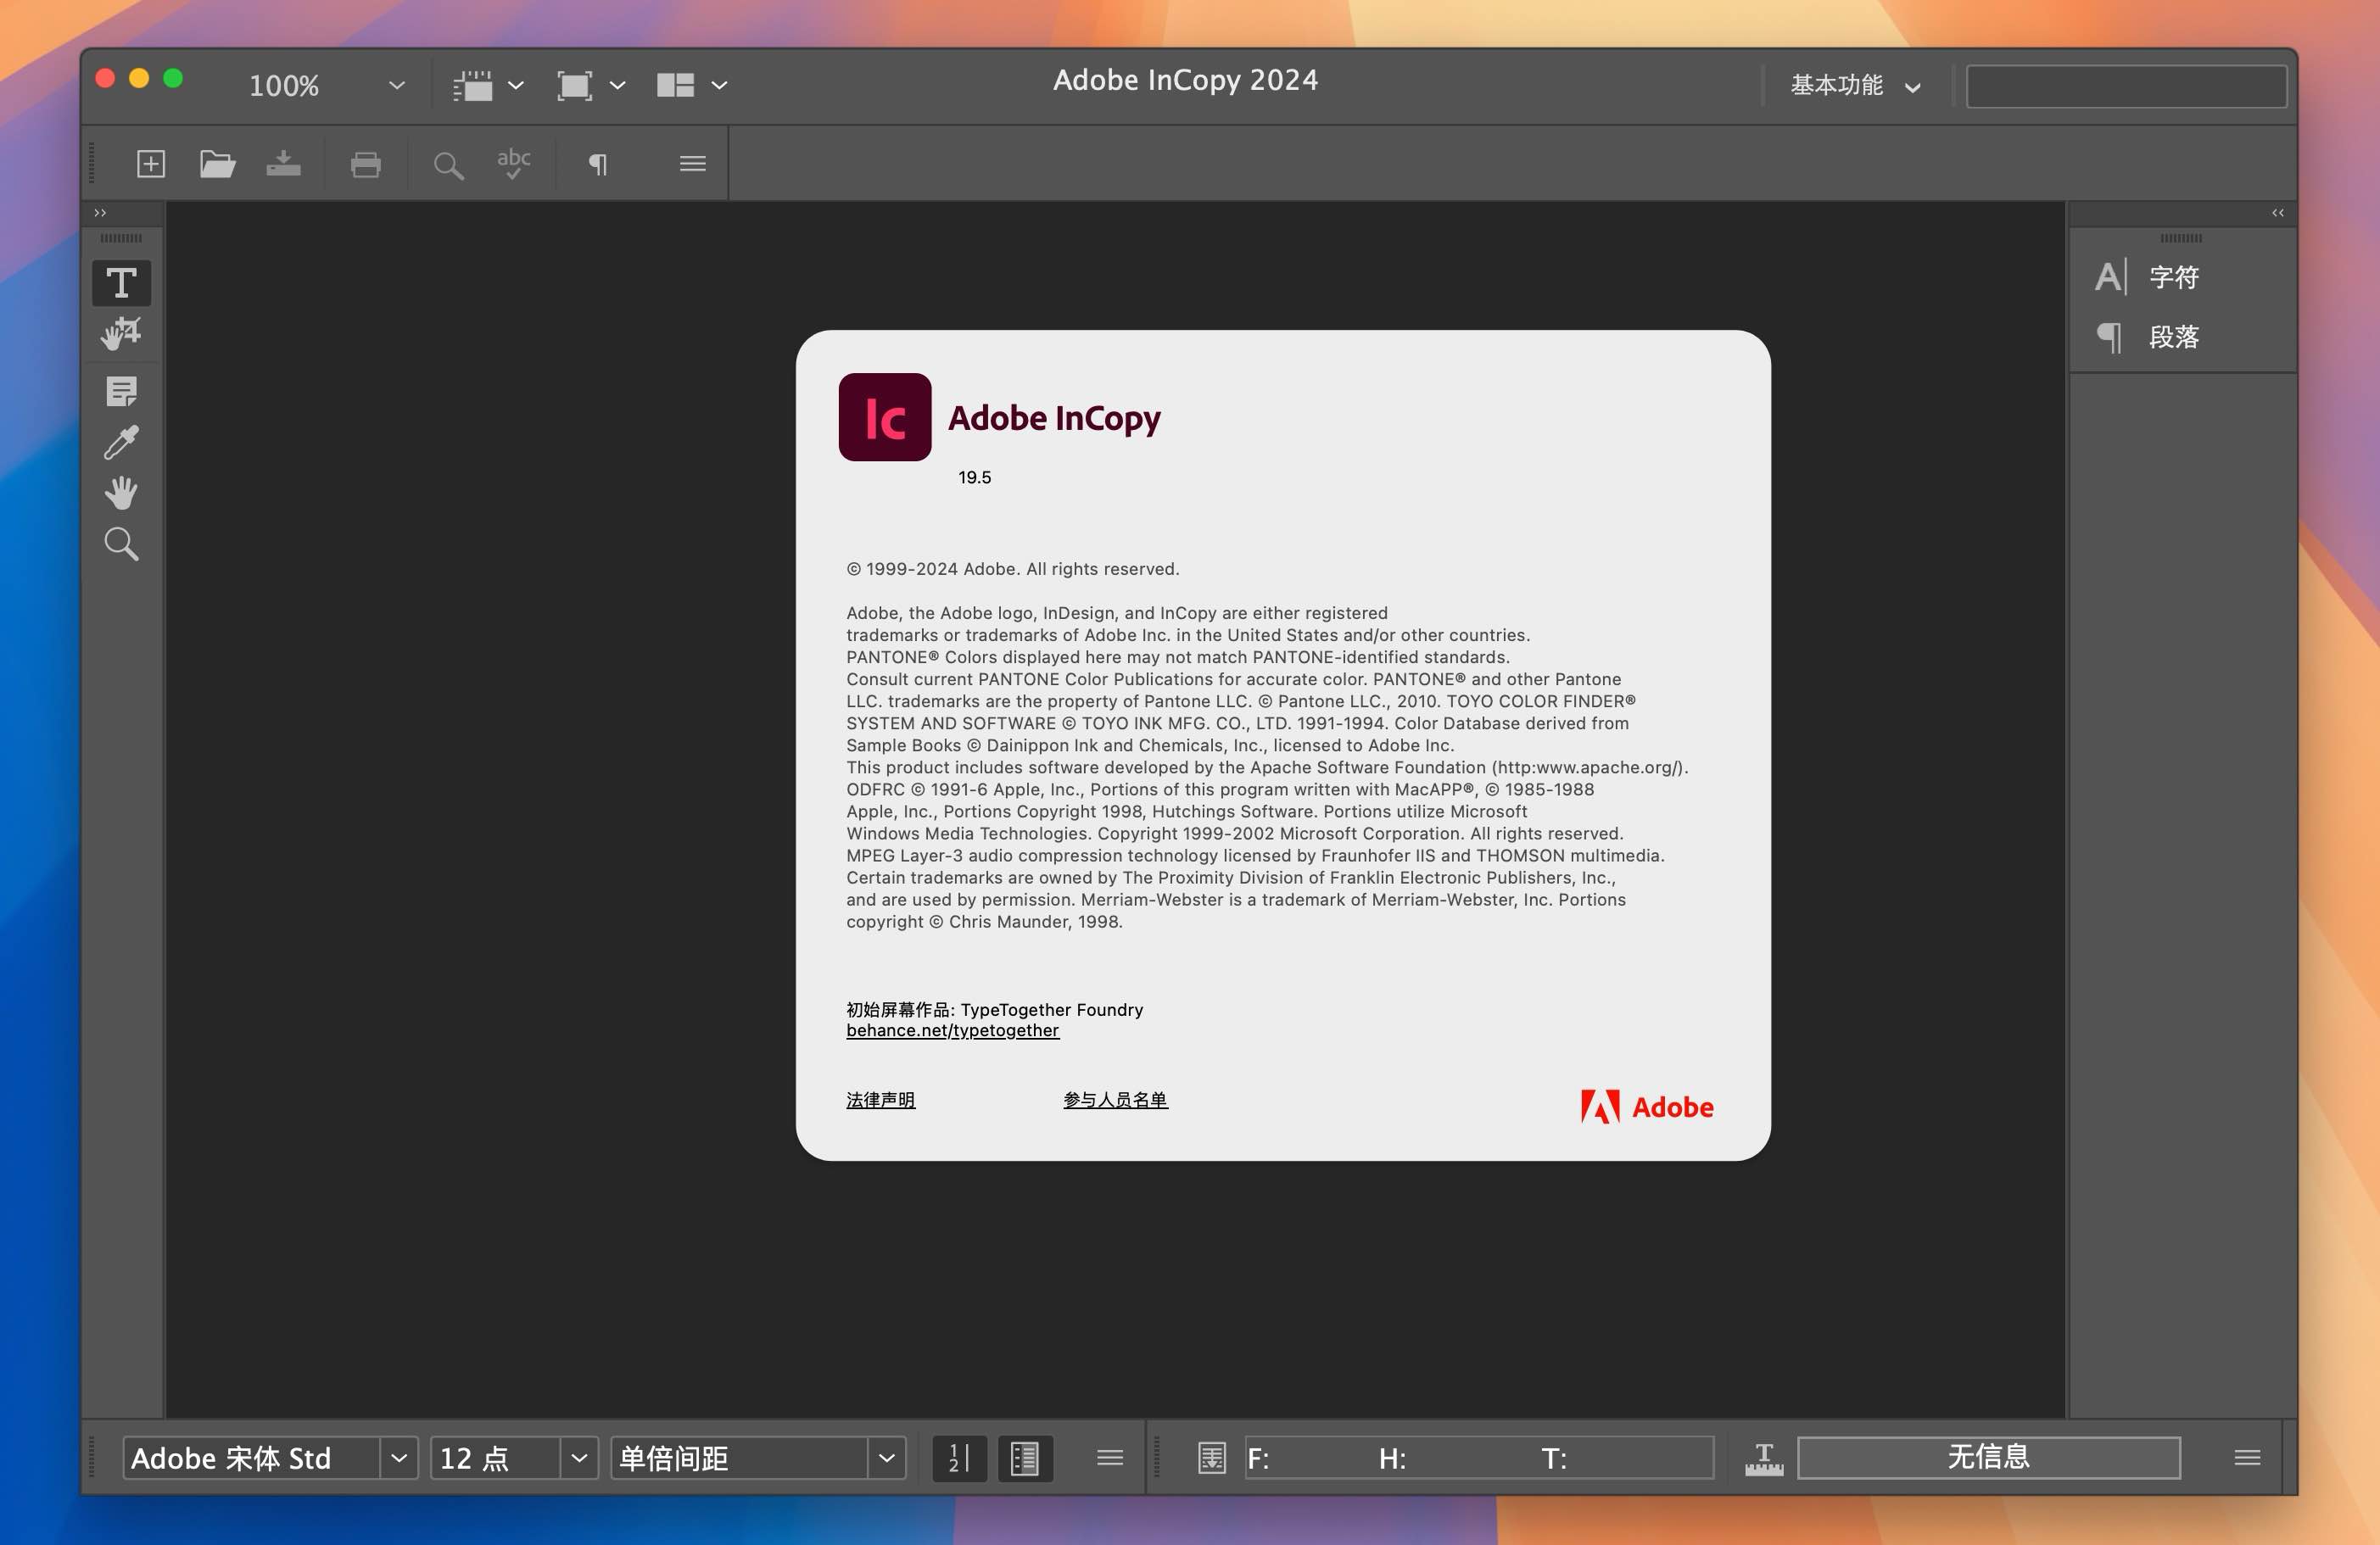The width and height of the screenshot is (2380, 1545).
Task: Select the Hand tool
Action: (121, 492)
